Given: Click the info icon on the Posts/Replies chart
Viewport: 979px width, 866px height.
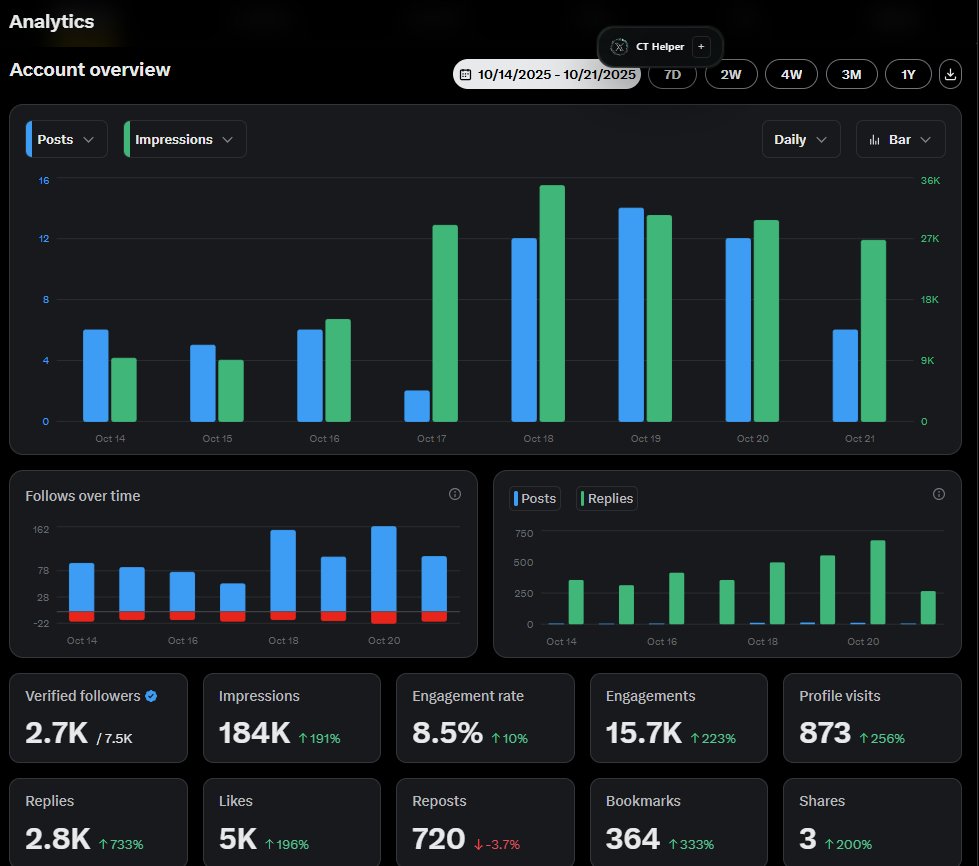Looking at the screenshot, I should pos(938,493).
